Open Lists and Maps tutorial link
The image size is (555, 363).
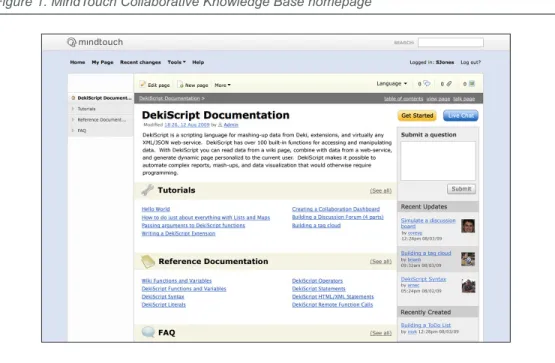[206, 218]
